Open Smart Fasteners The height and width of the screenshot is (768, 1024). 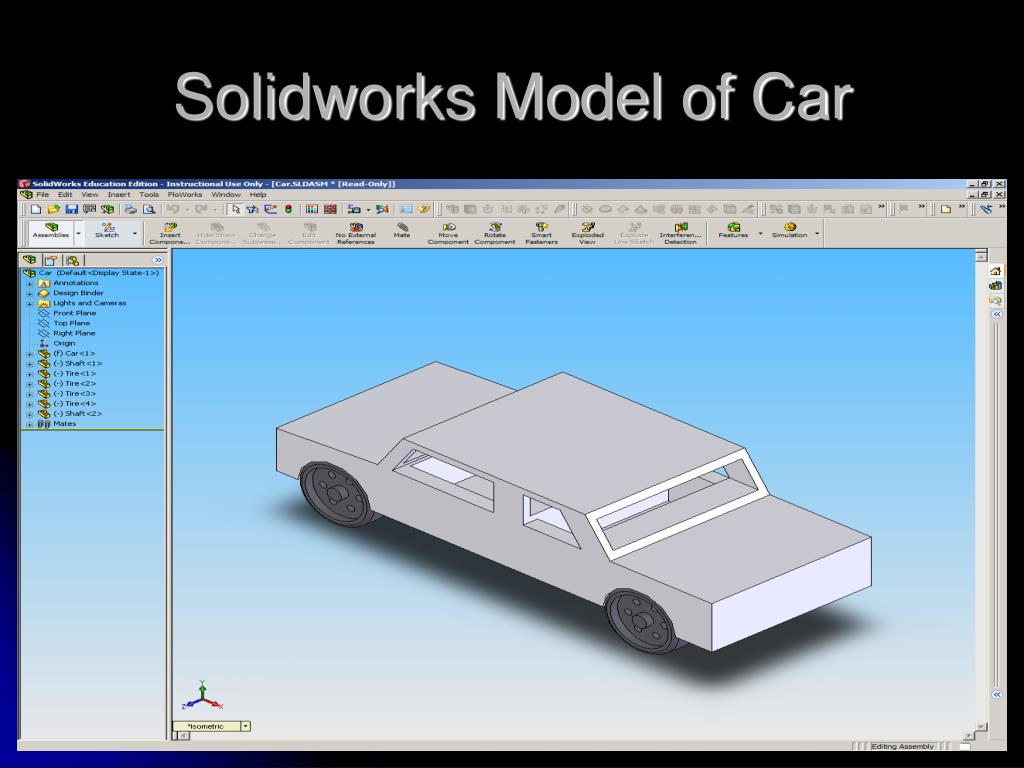pos(541,234)
